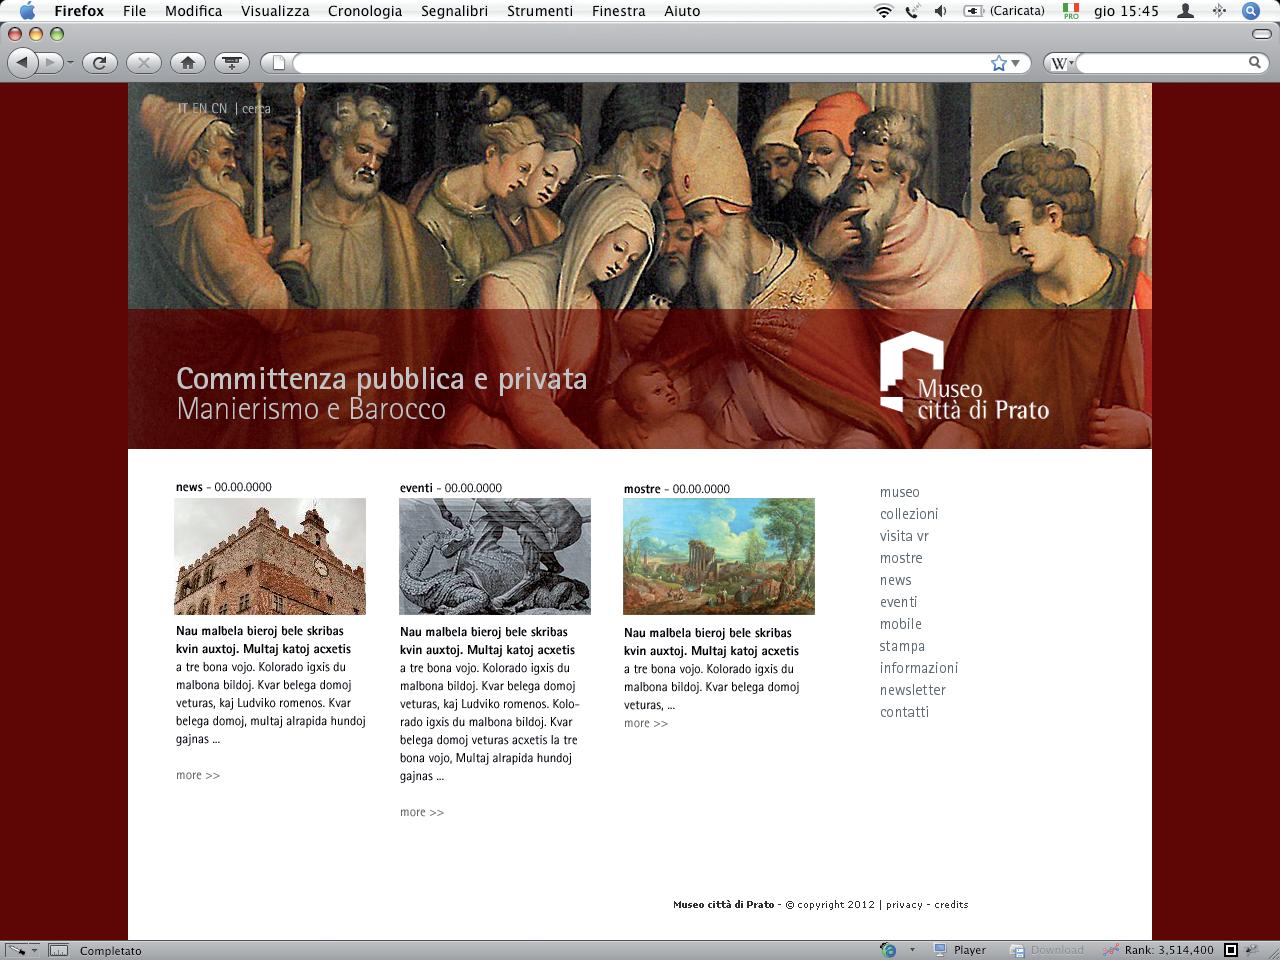Click the Museo città di Prato logo
Image resolution: width=1280 pixels, height=960 pixels.
964,375
